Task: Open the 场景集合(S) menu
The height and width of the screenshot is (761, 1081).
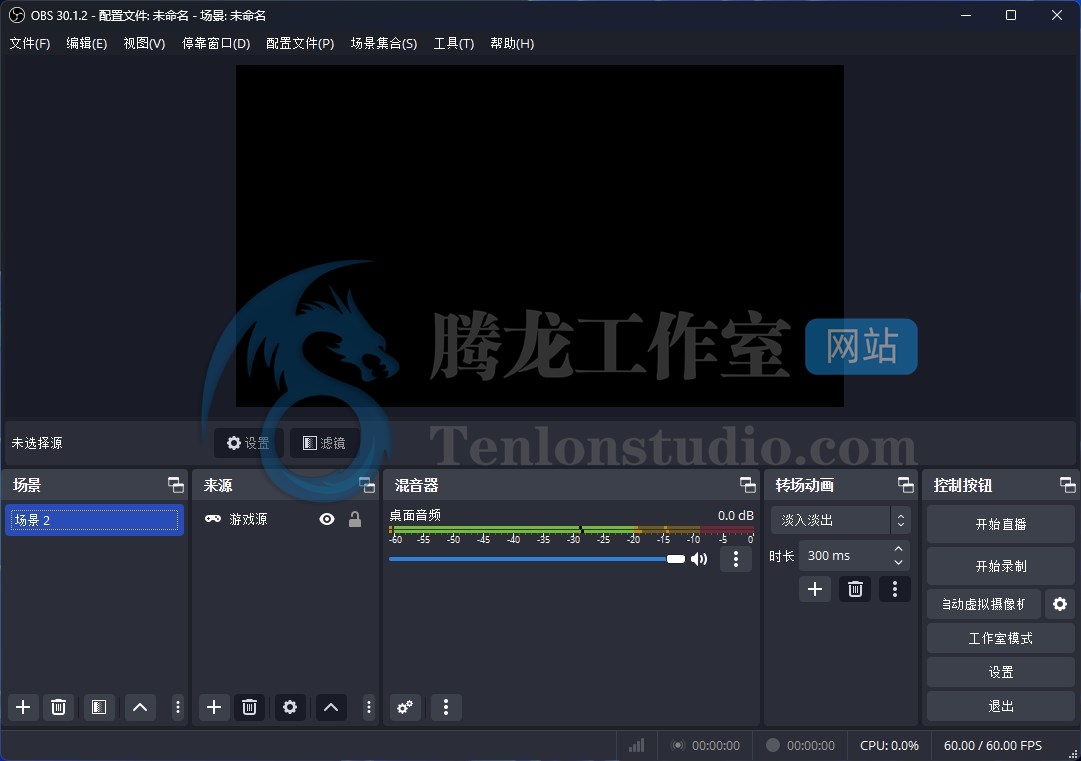Action: (384, 43)
